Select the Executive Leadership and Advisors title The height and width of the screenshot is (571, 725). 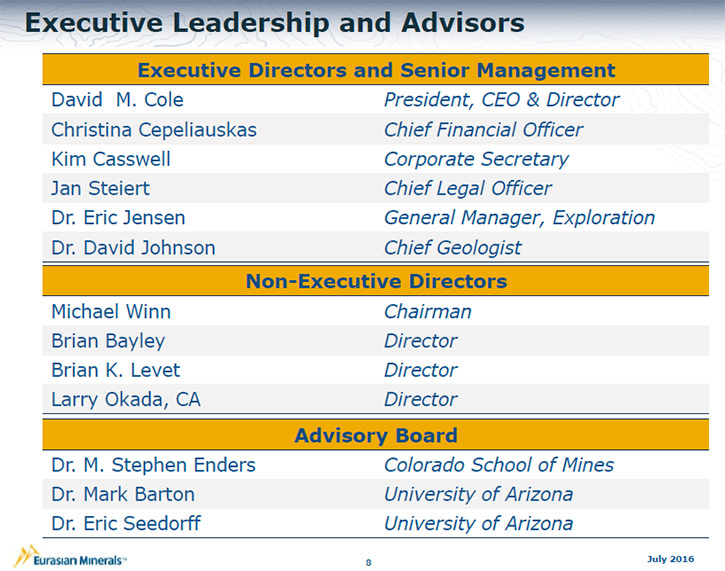[275, 23]
